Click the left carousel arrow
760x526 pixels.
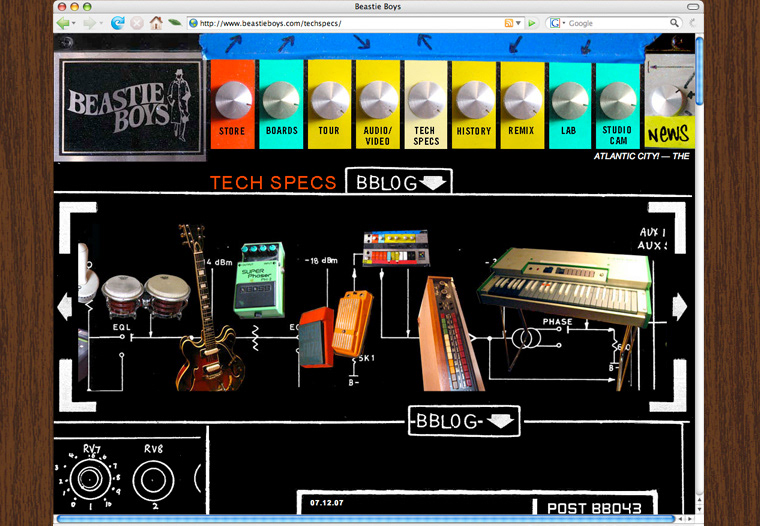(64, 306)
